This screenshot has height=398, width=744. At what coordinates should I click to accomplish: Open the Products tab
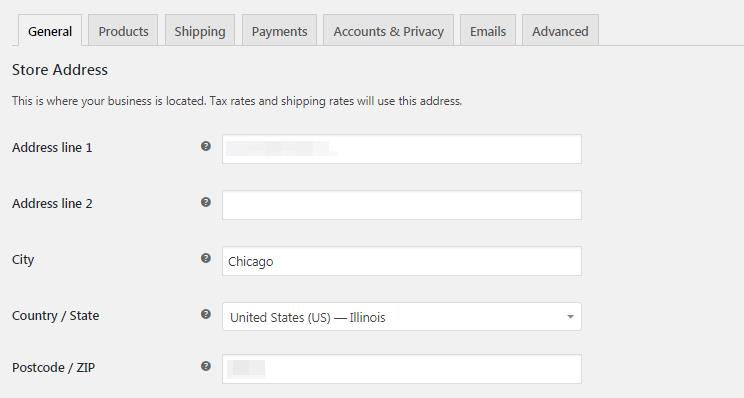(123, 30)
